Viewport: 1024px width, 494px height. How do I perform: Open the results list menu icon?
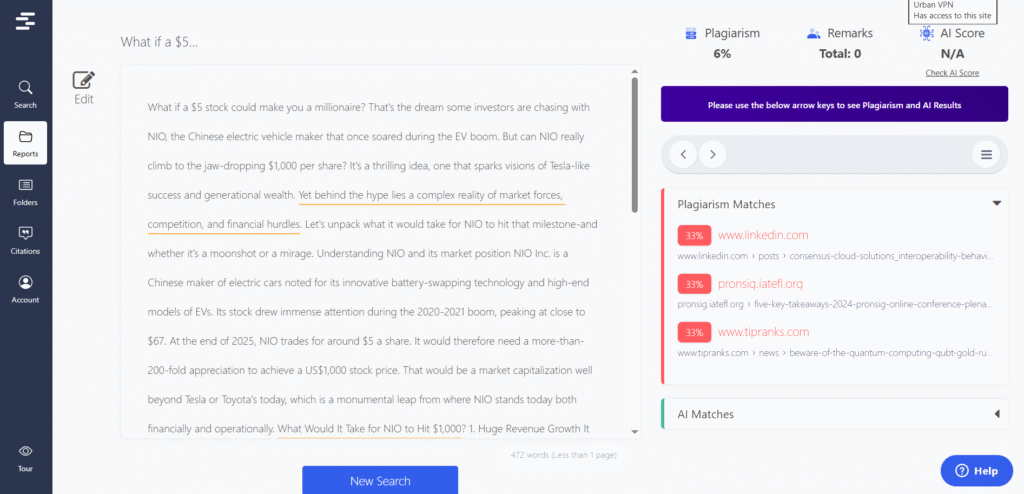[x=986, y=154]
